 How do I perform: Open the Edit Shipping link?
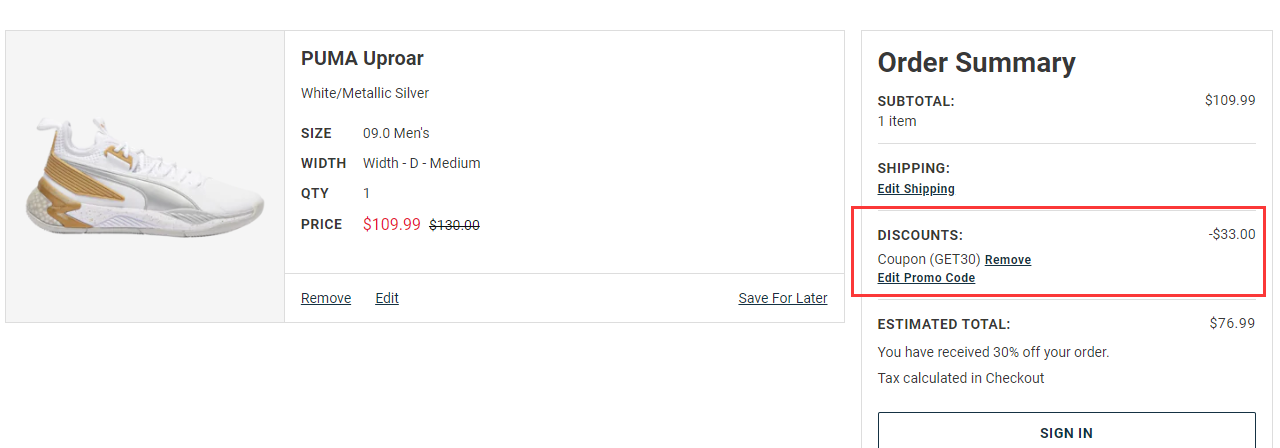coord(916,189)
